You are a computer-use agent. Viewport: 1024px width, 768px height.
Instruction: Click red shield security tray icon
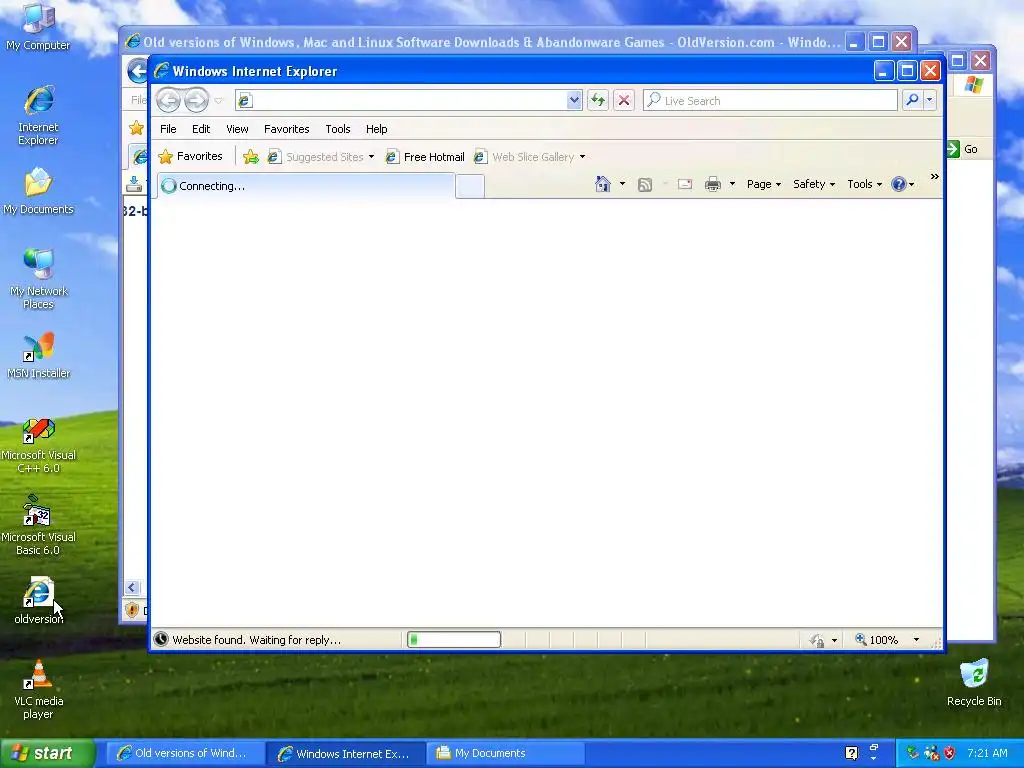949,753
